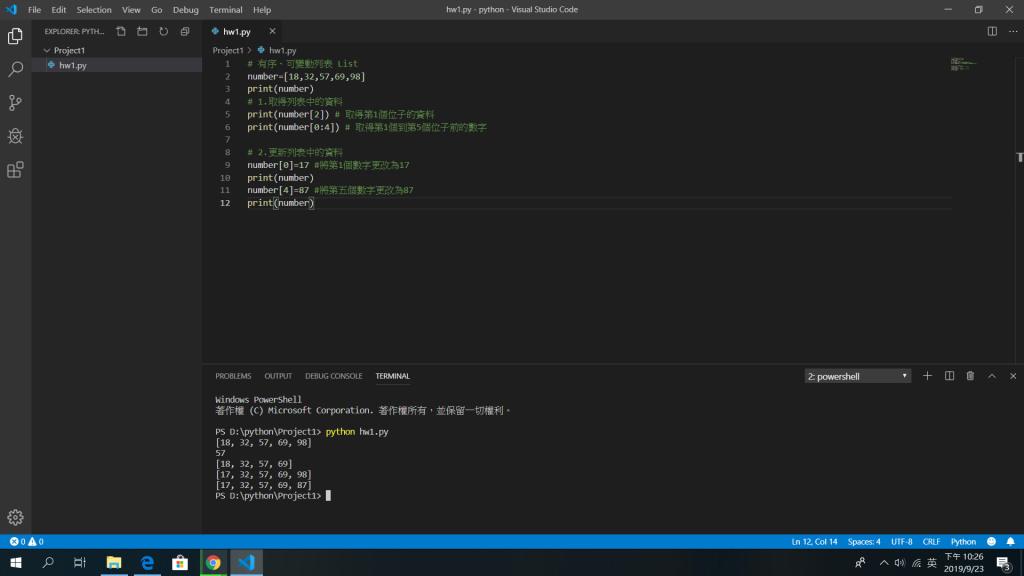Click the terminal prompt input area
The width and height of the screenshot is (1024, 576).
coord(328,496)
